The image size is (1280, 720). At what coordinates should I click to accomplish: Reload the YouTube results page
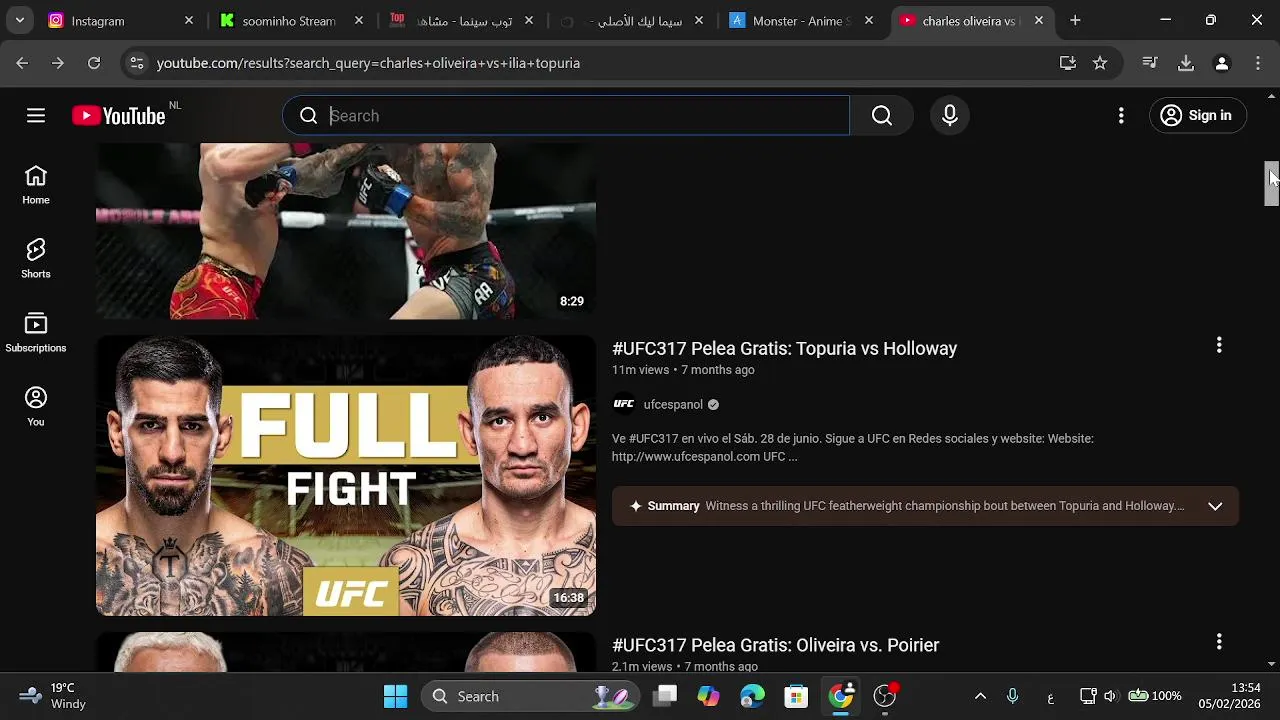pos(94,63)
